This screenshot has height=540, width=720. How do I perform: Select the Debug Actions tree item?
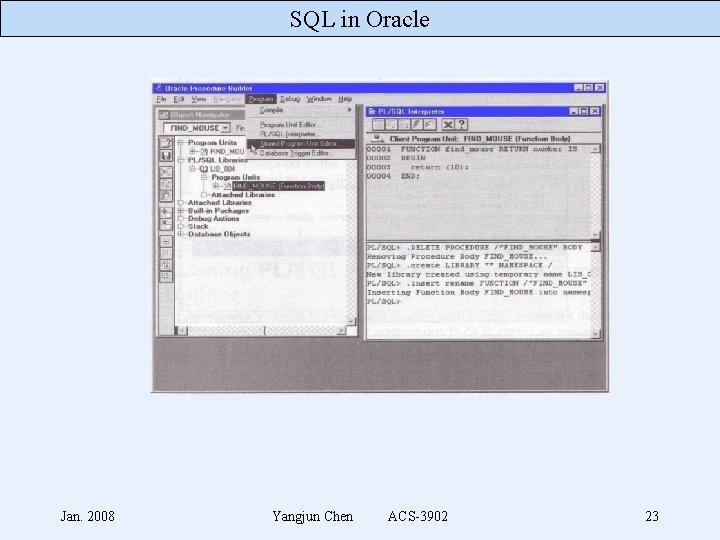214,219
